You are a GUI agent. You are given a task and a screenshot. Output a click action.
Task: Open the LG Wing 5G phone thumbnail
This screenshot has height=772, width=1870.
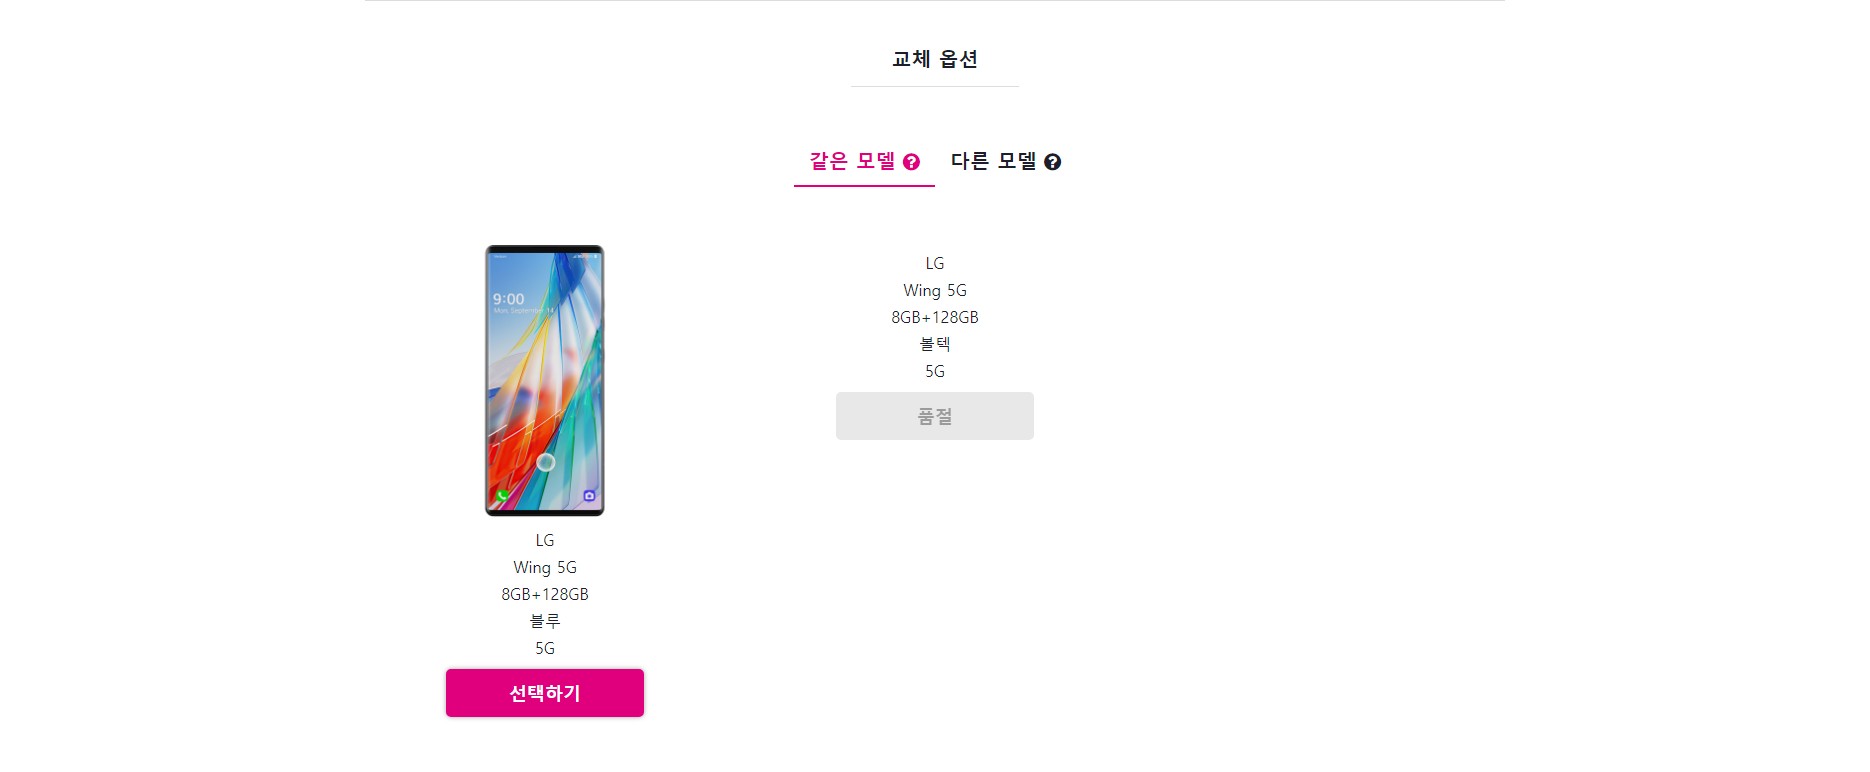[545, 381]
